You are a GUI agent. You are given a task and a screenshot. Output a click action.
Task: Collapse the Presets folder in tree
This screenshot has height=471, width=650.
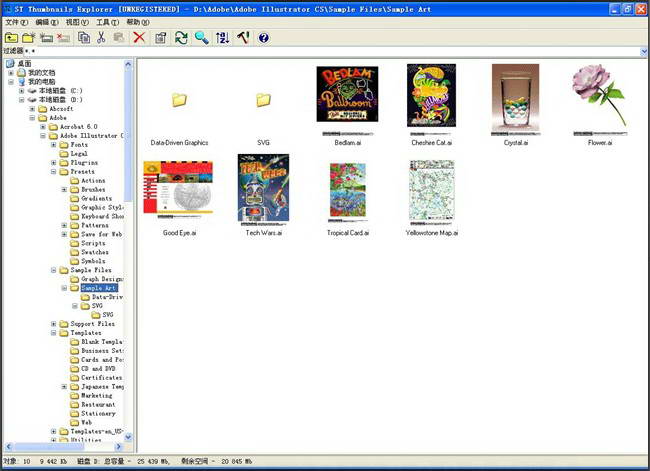click(x=54, y=171)
